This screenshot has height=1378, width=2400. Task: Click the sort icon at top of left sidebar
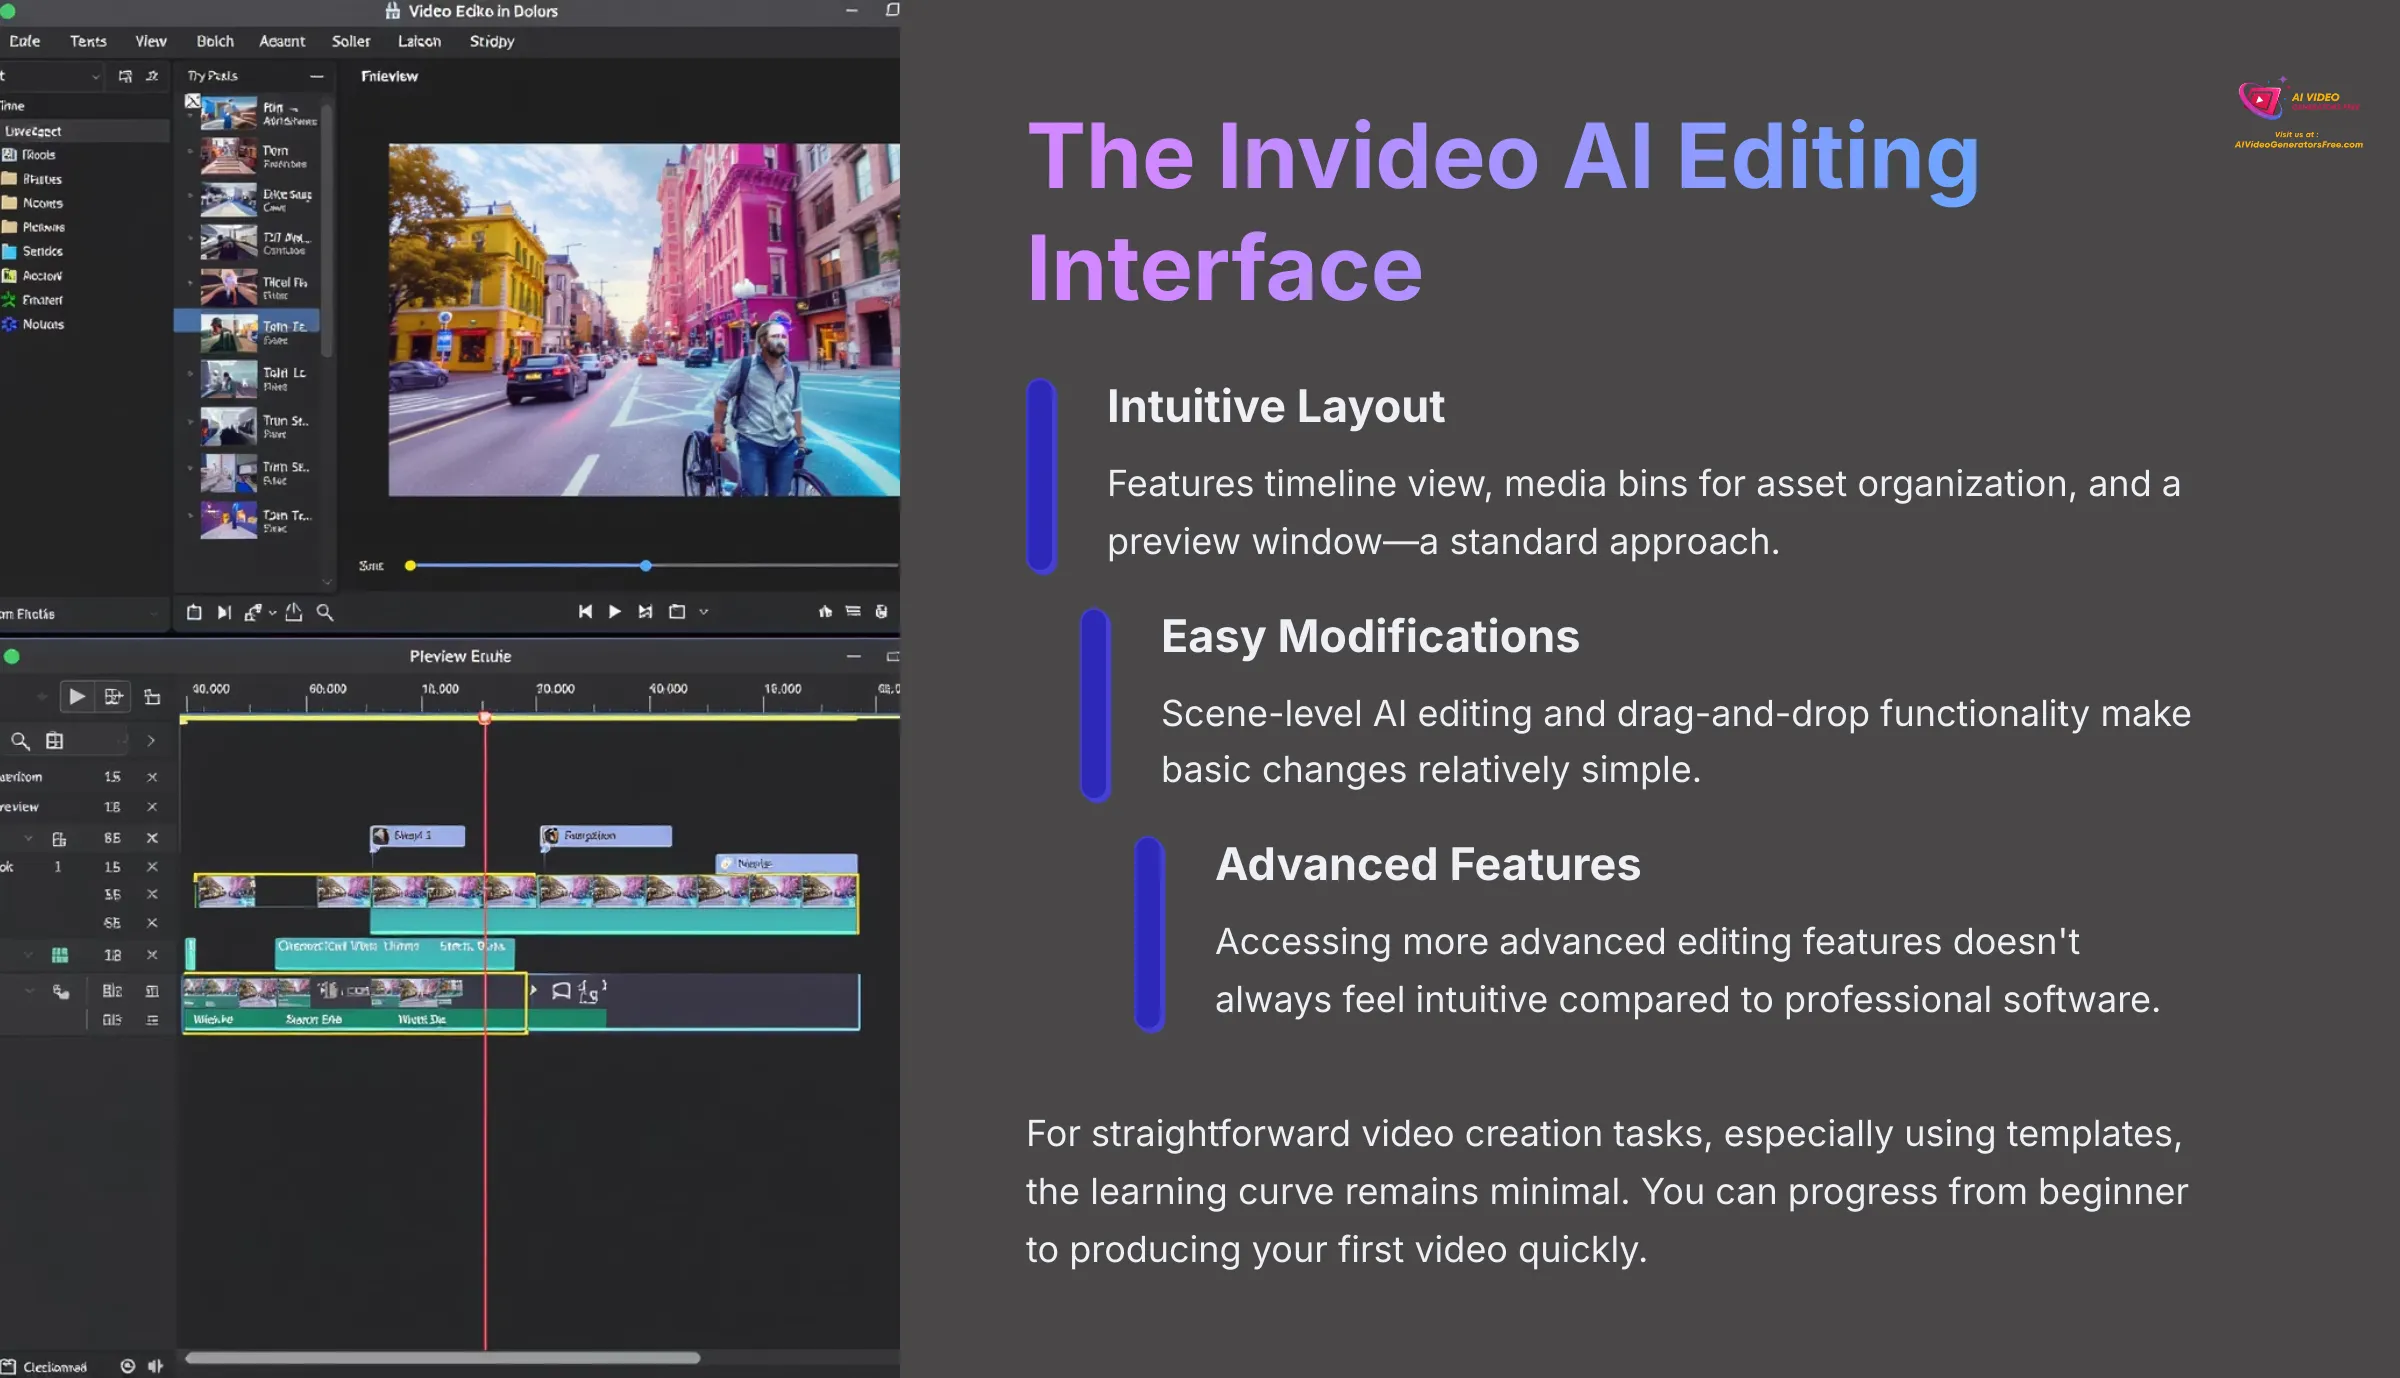[x=152, y=76]
